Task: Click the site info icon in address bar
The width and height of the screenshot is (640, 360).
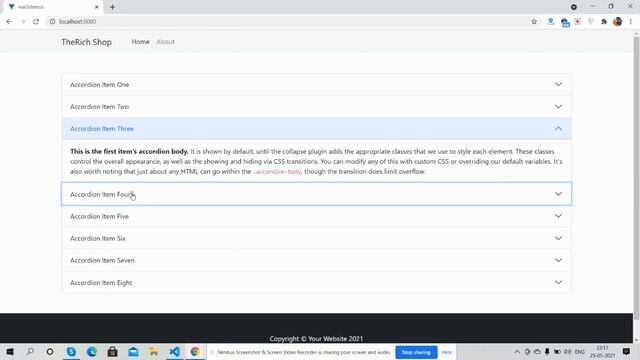Action: 52,22
